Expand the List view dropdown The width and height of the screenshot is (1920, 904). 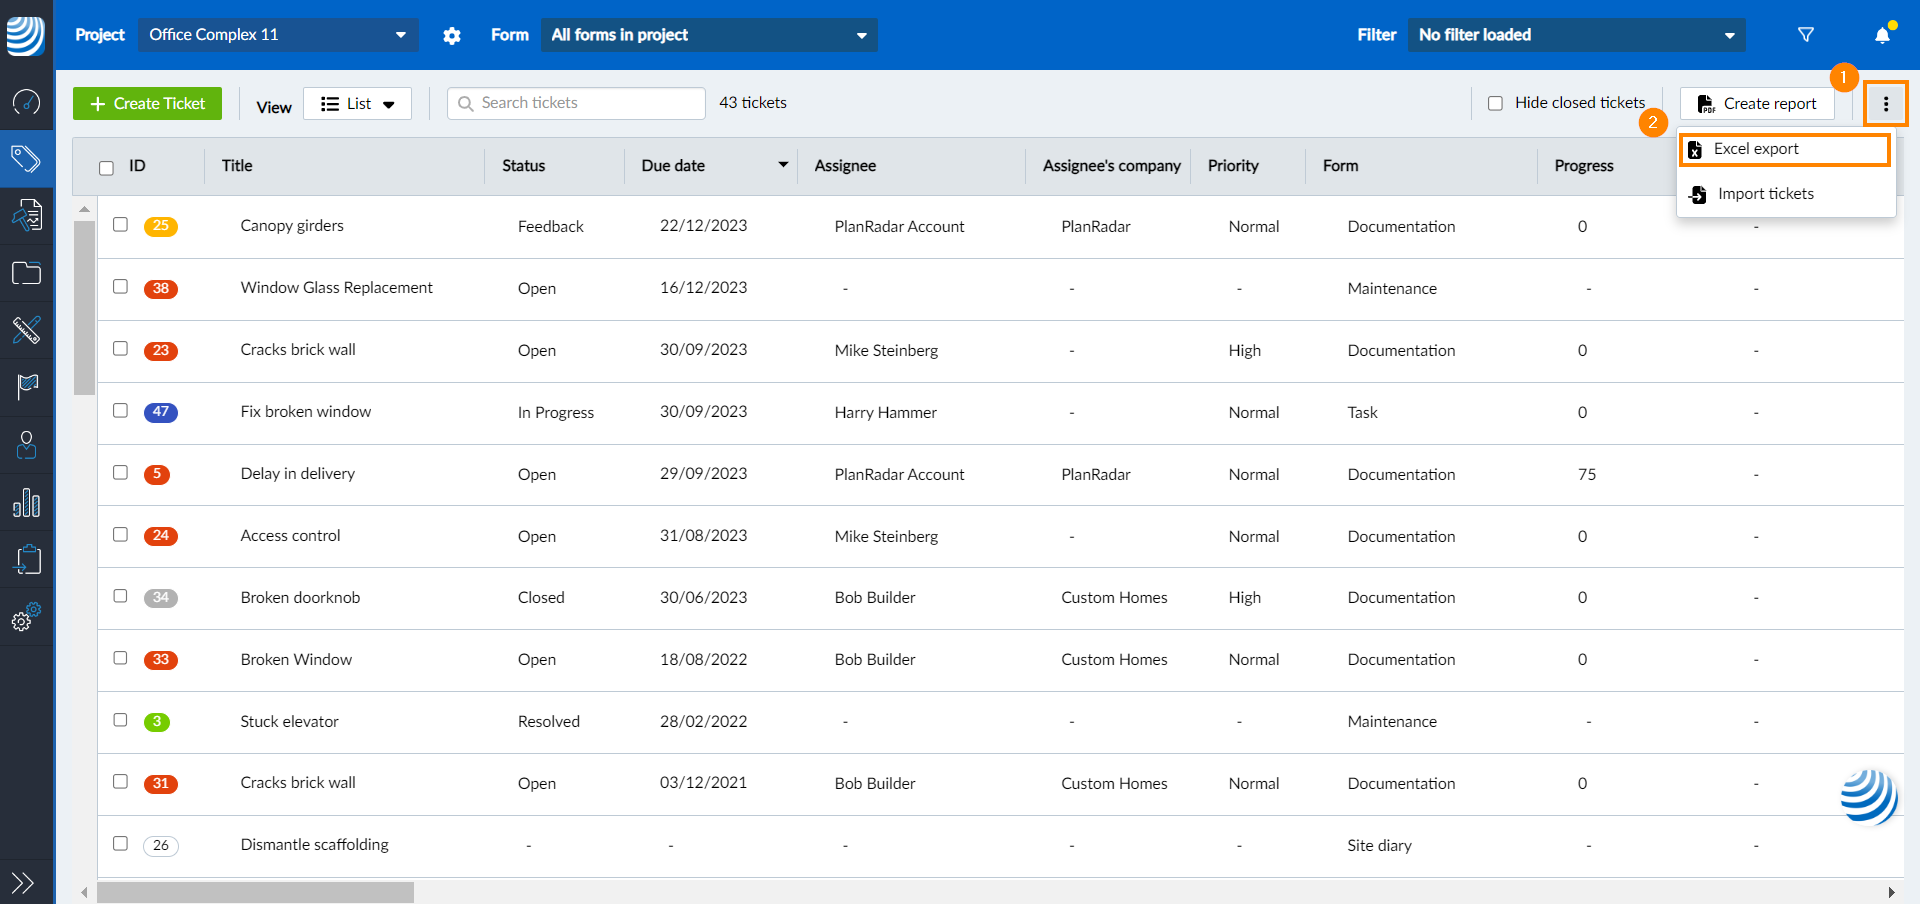(357, 104)
